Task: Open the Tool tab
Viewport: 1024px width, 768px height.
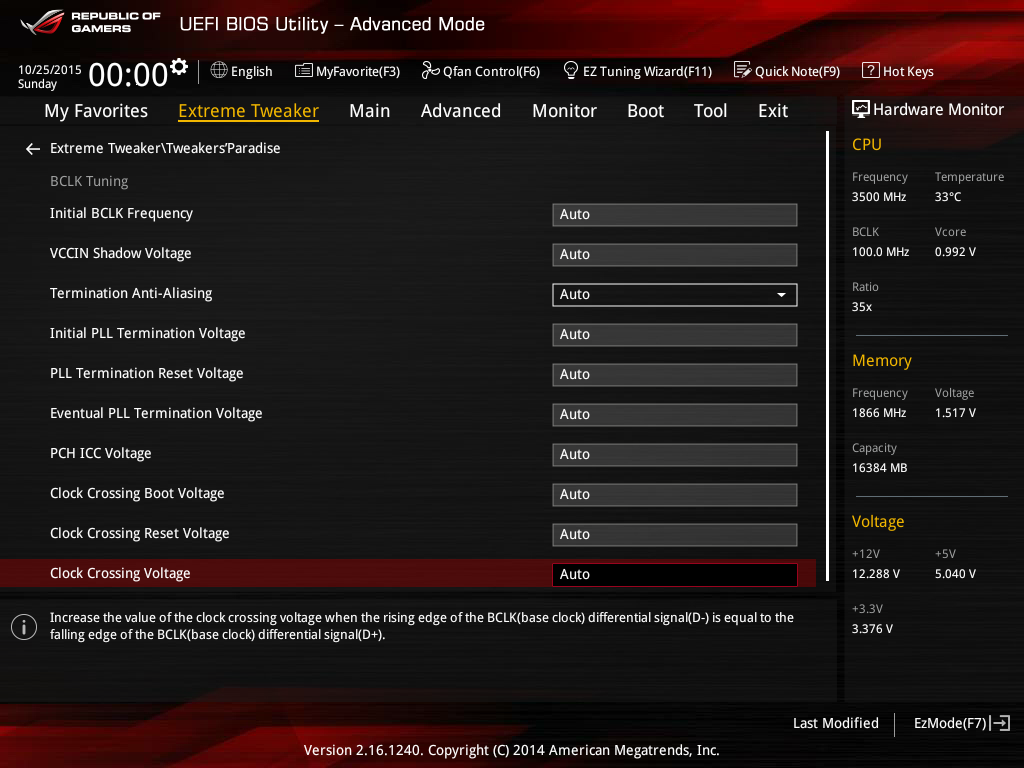Action: point(711,111)
